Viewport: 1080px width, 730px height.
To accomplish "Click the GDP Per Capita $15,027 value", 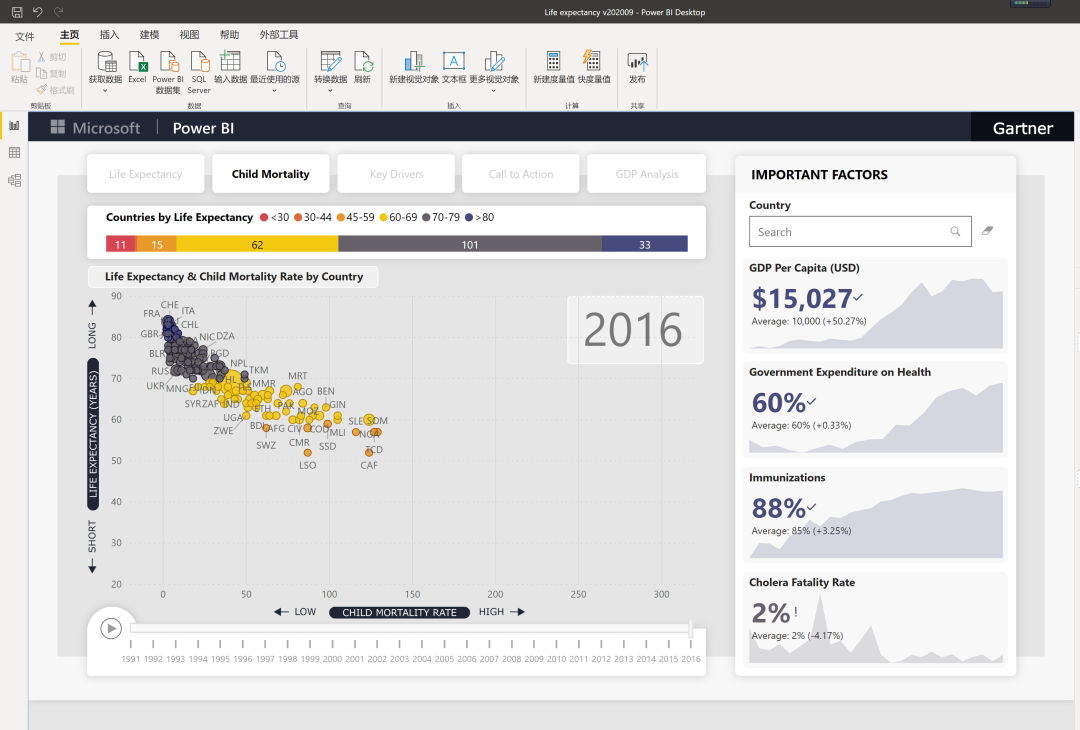I will coord(802,298).
